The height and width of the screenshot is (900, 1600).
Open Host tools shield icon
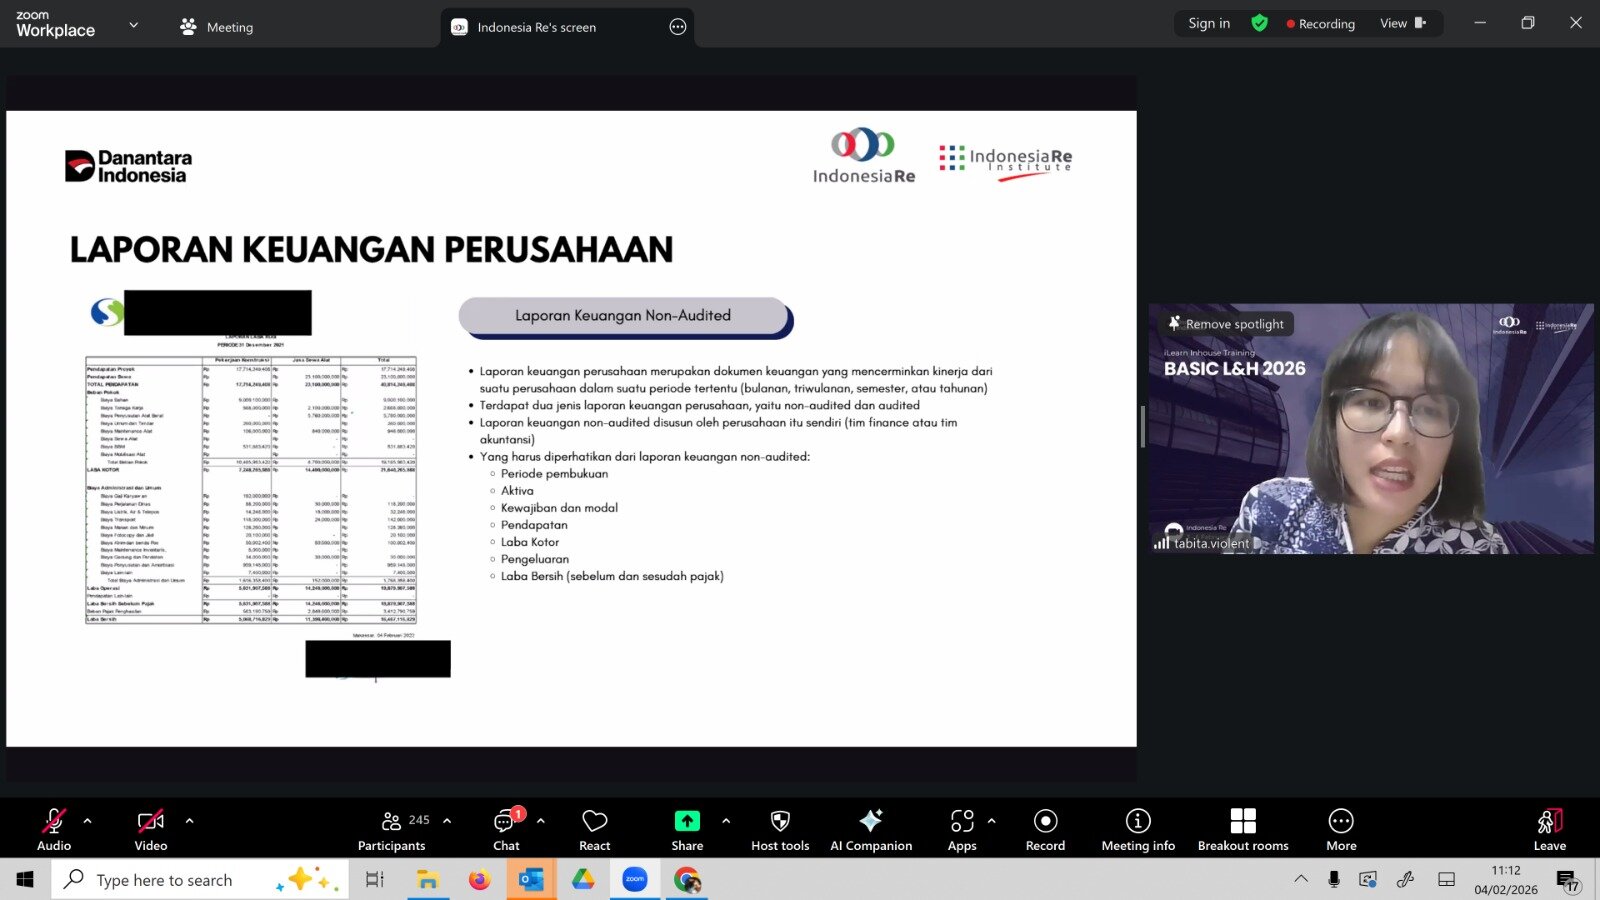pos(780,821)
